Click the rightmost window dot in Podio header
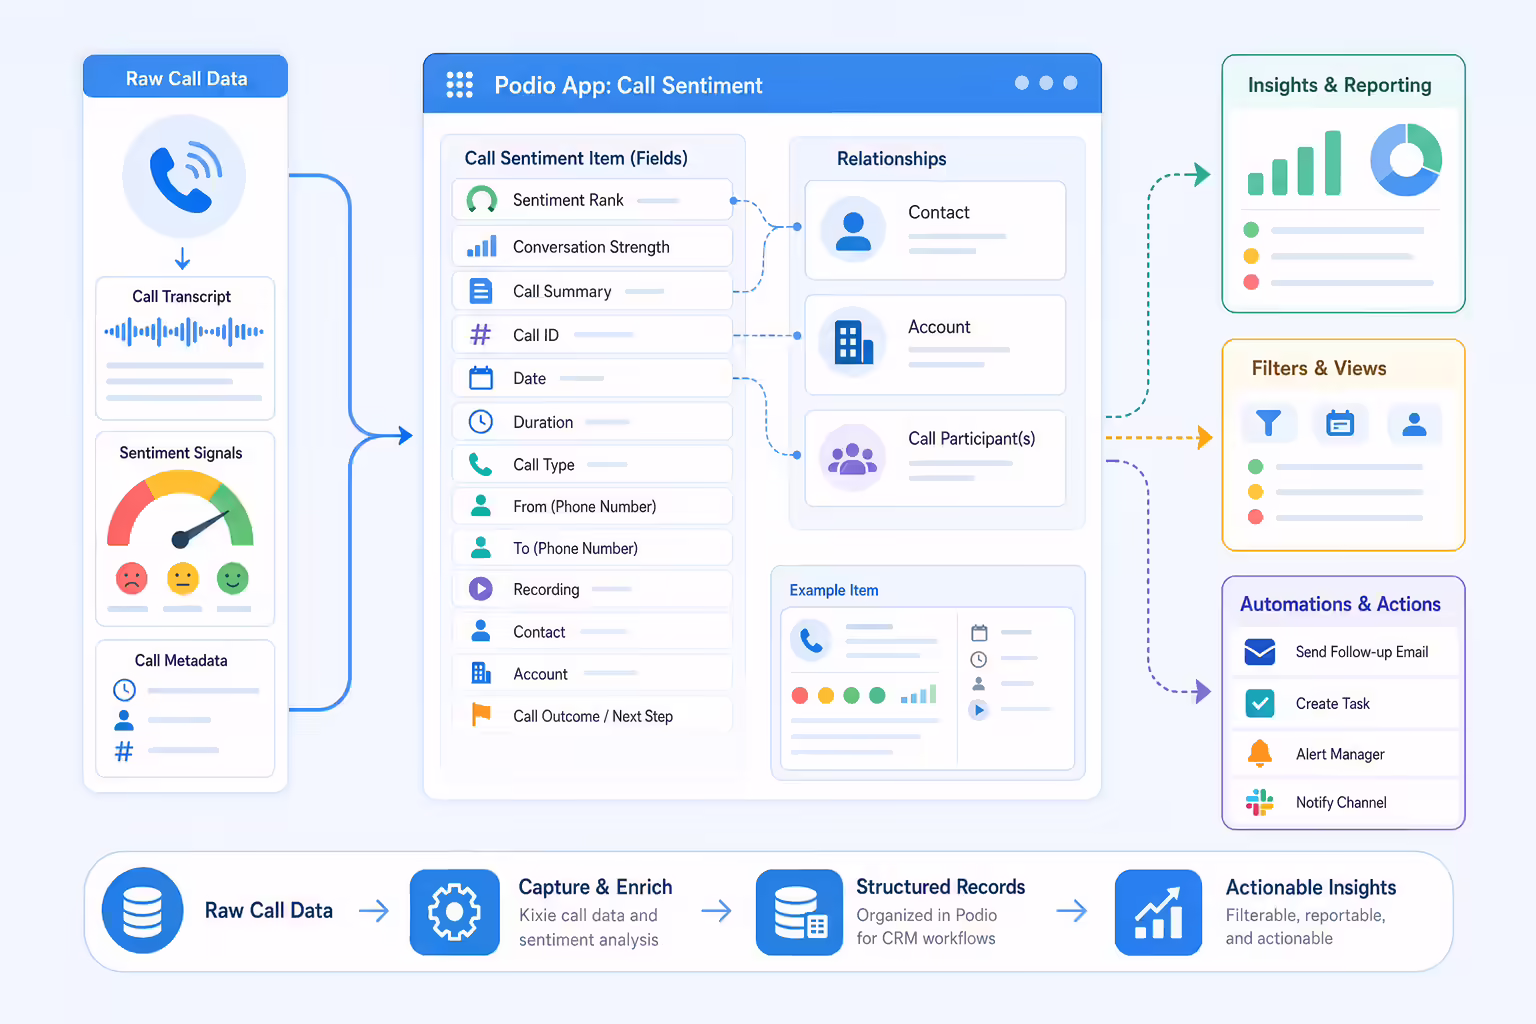 pos(1070,83)
